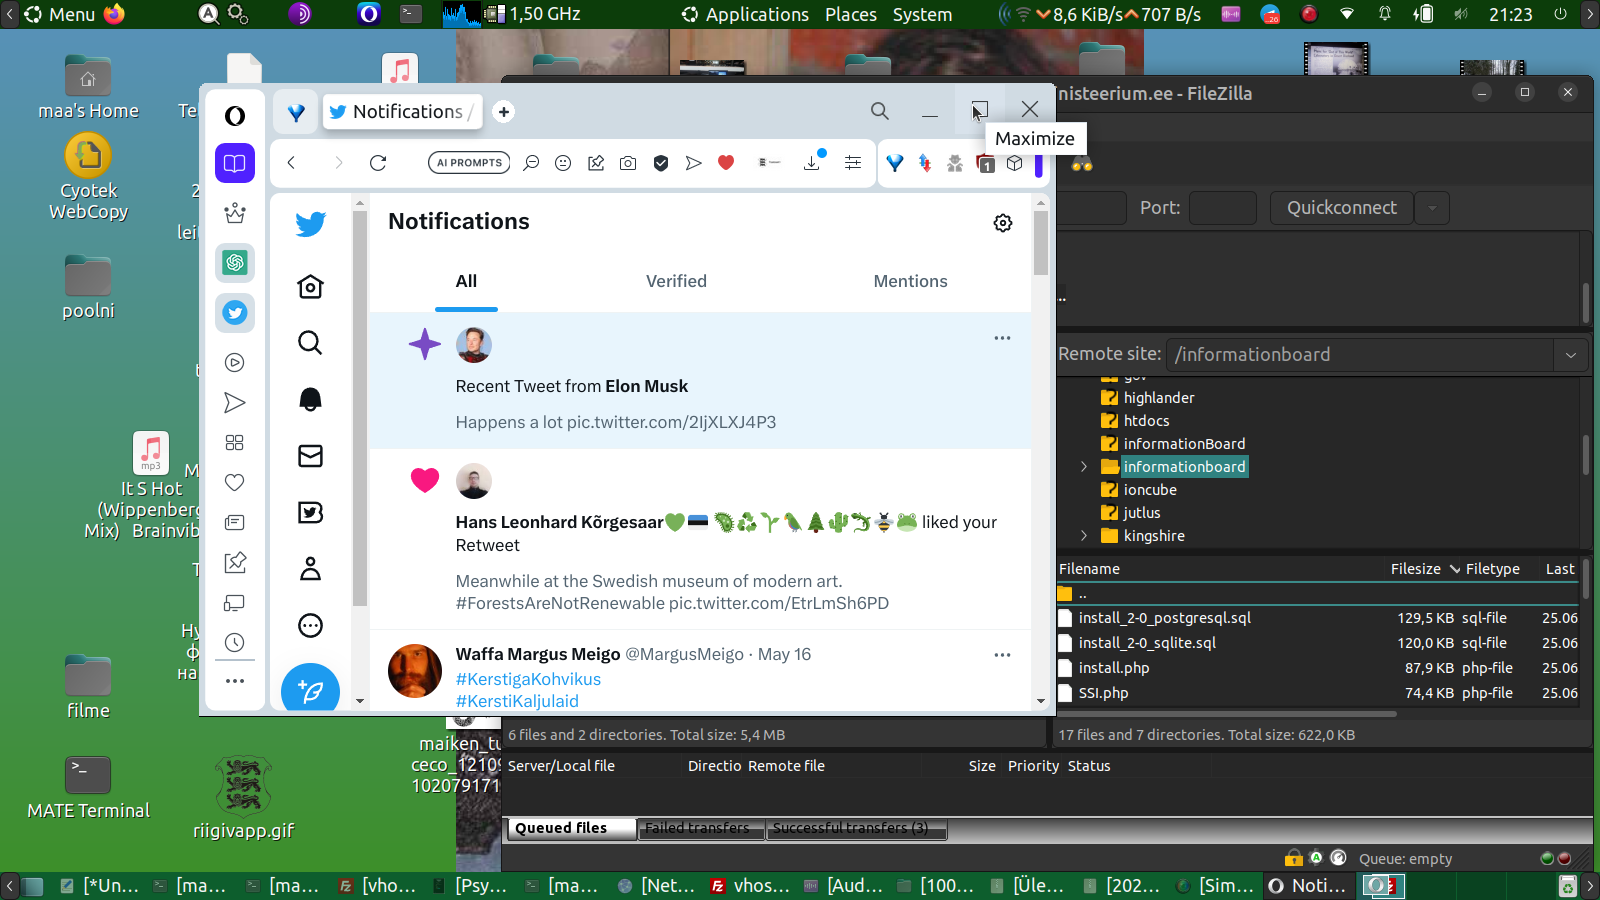Take a snapshot with camera icon
The height and width of the screenshot is (900, 1600).
coord(628,163)
